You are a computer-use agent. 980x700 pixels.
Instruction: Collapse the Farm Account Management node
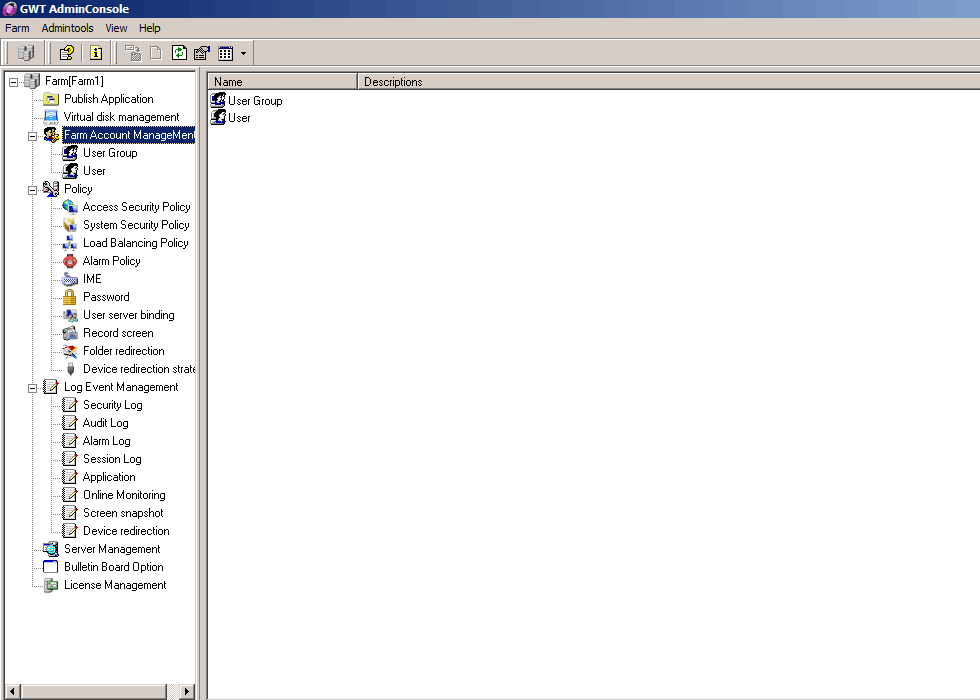point(32,135)
